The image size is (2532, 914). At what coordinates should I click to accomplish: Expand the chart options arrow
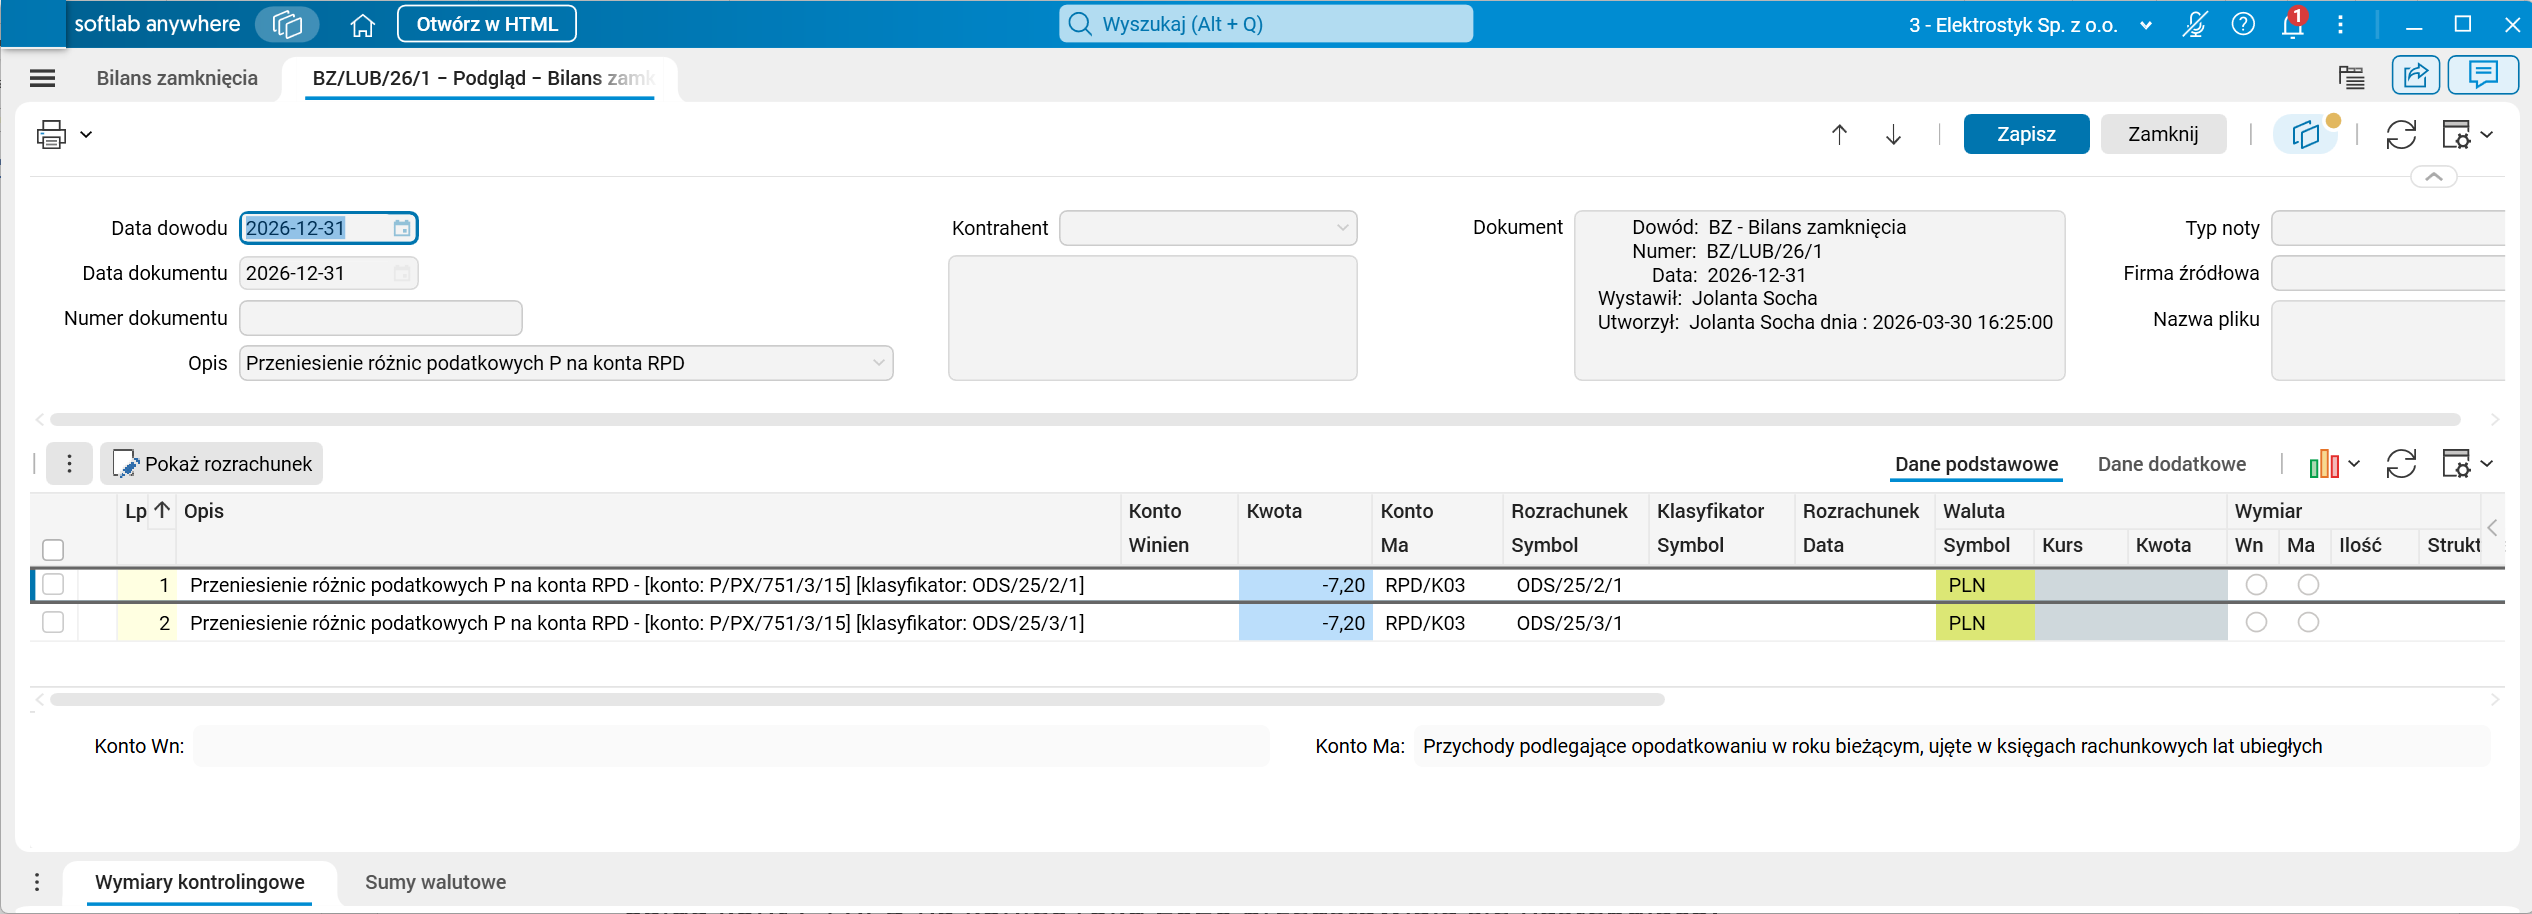pos(2354,464)
